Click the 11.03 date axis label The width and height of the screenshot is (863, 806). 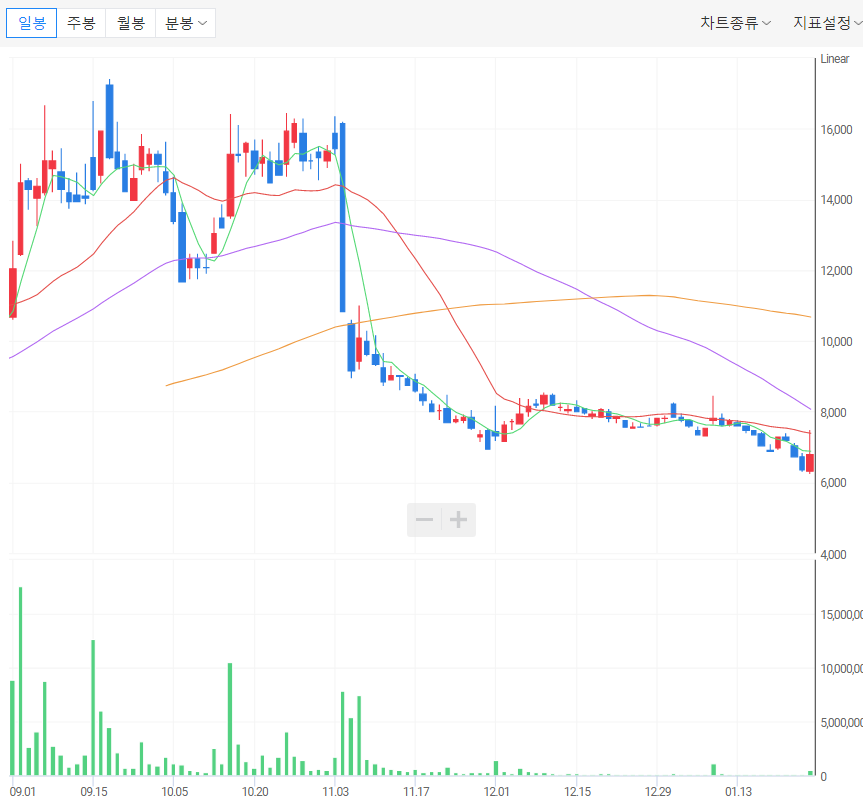click(336, 792)
